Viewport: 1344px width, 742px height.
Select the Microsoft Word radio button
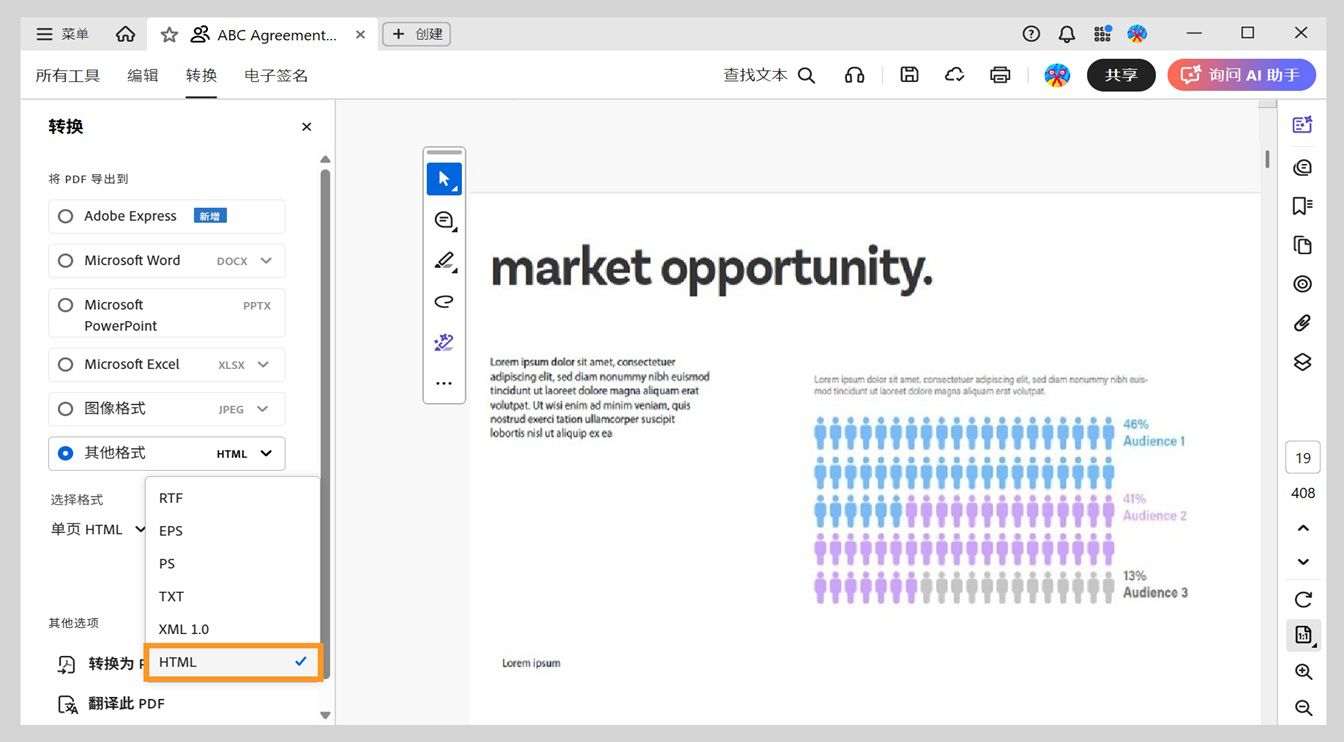coord(66,260)
